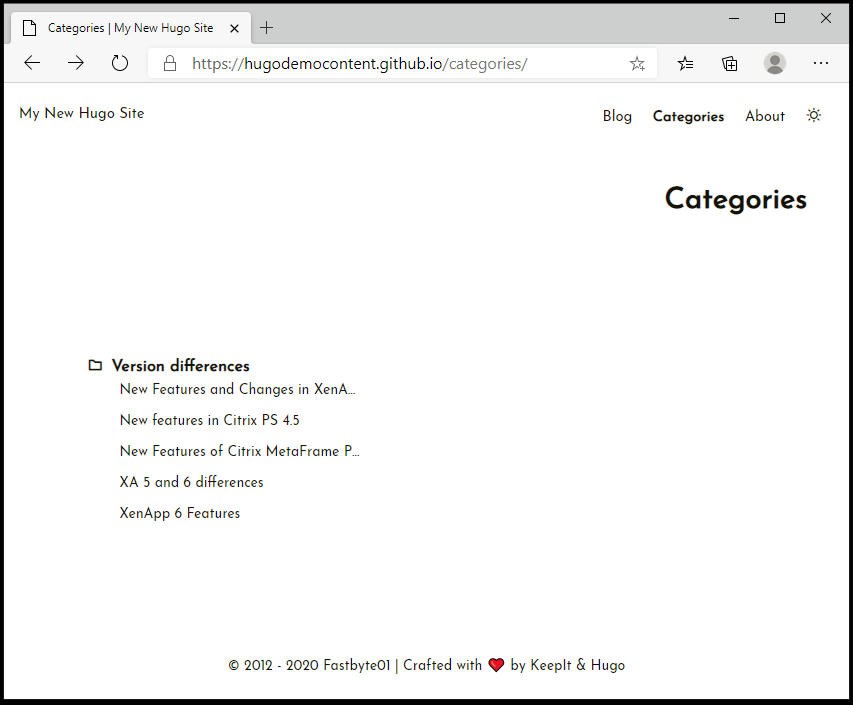Refresh the current page
853x705 pixels.
tap(120, 63)
